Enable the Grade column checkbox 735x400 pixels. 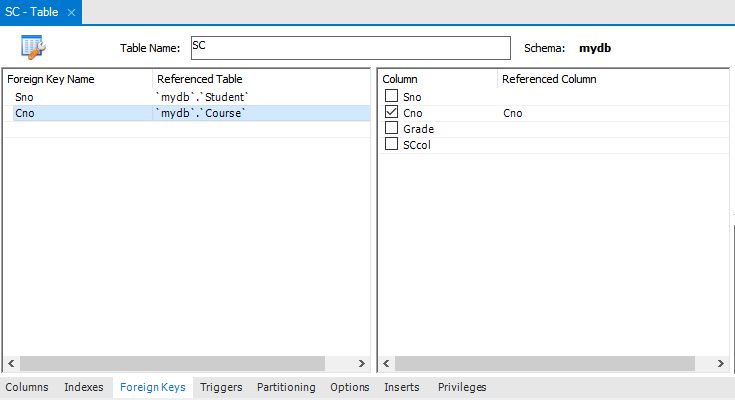pos(391,129)
